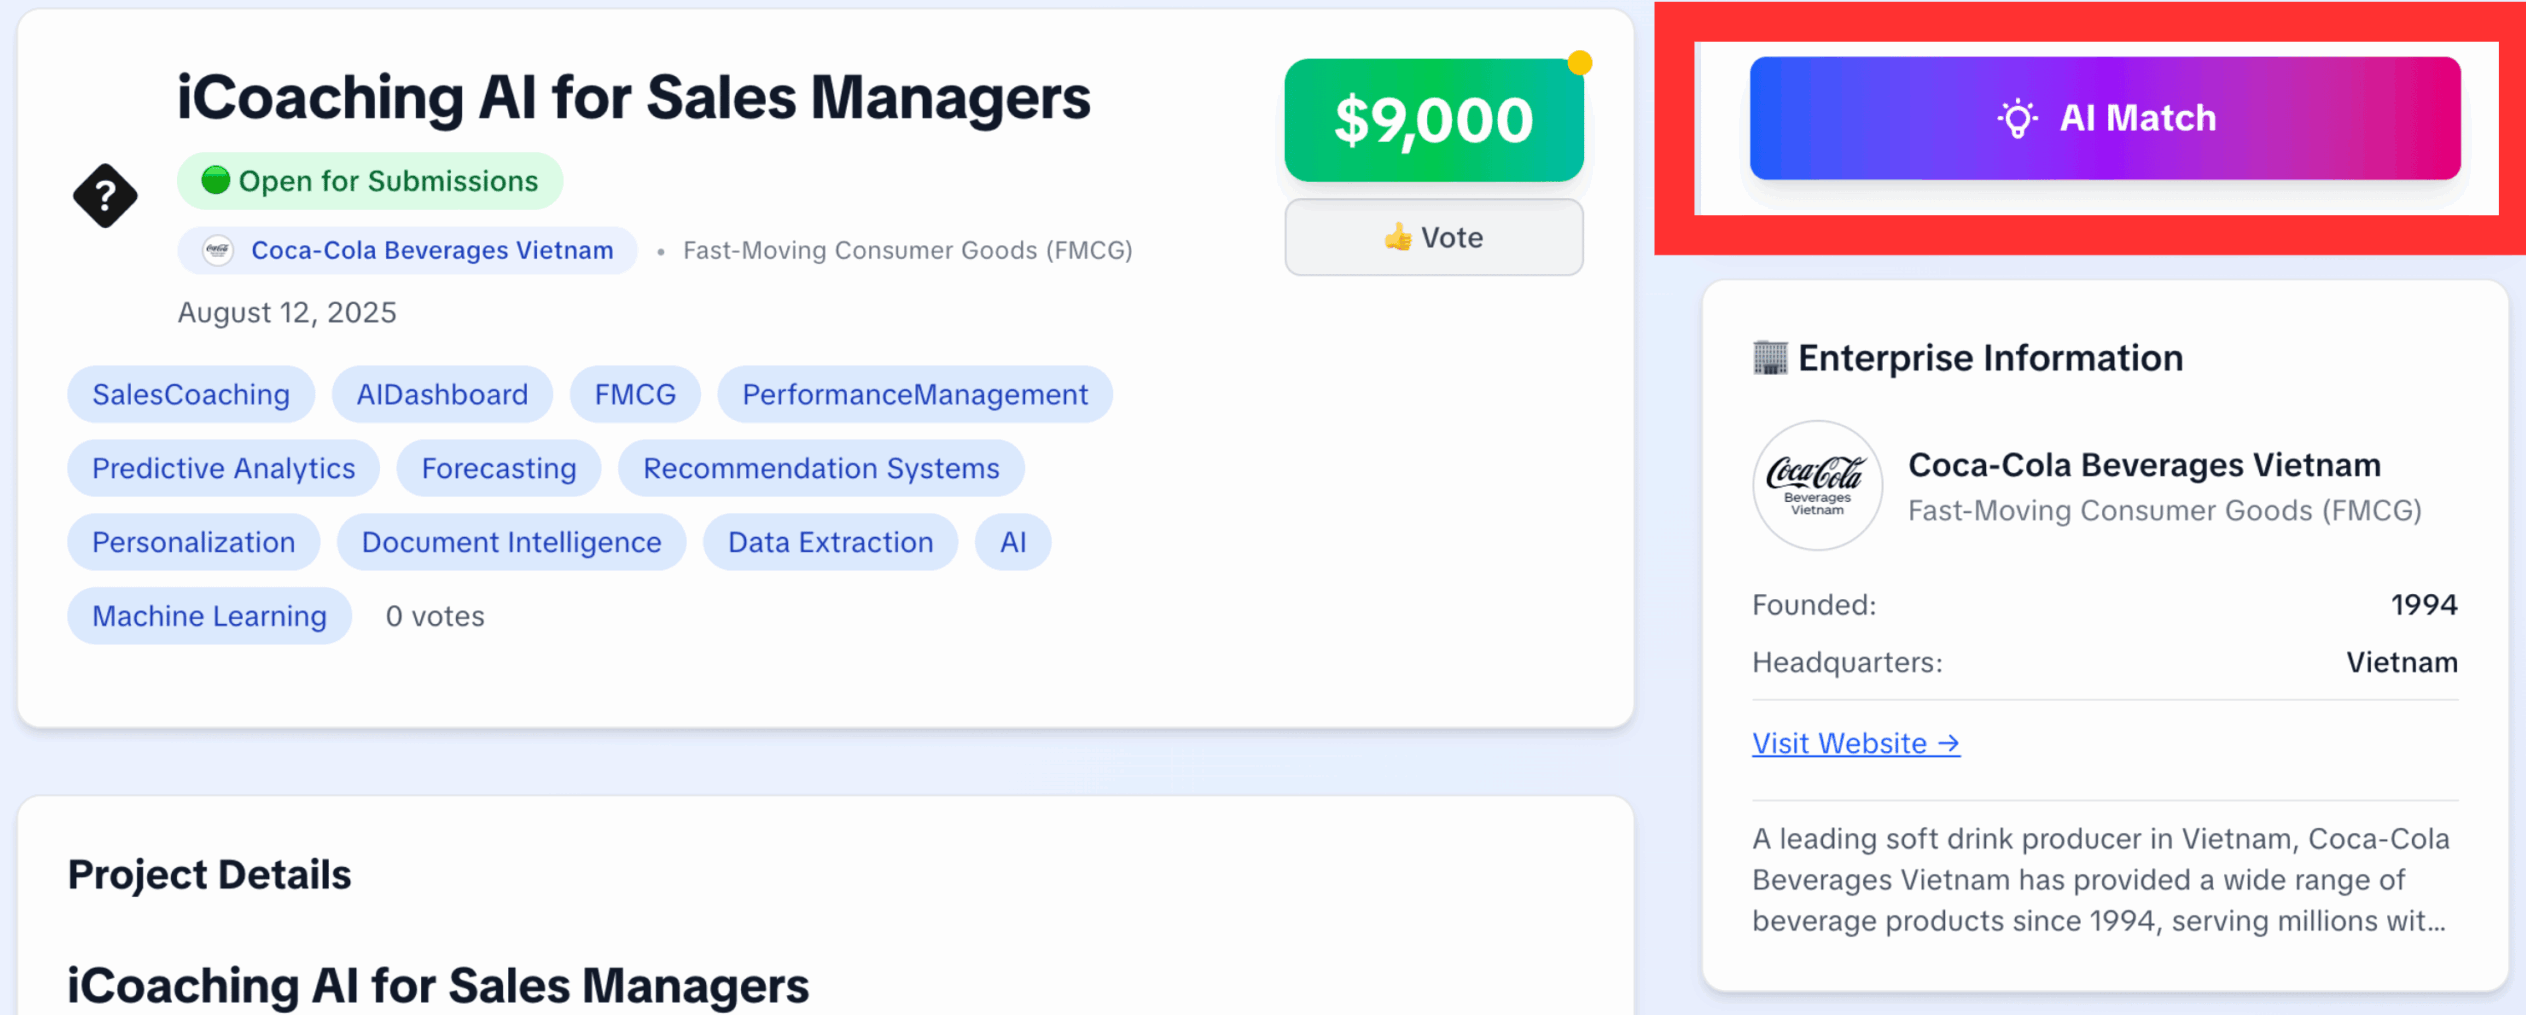2526x1015 pixels.
Task: Click the Open for Submissions status badge
Action: [370, 181]
